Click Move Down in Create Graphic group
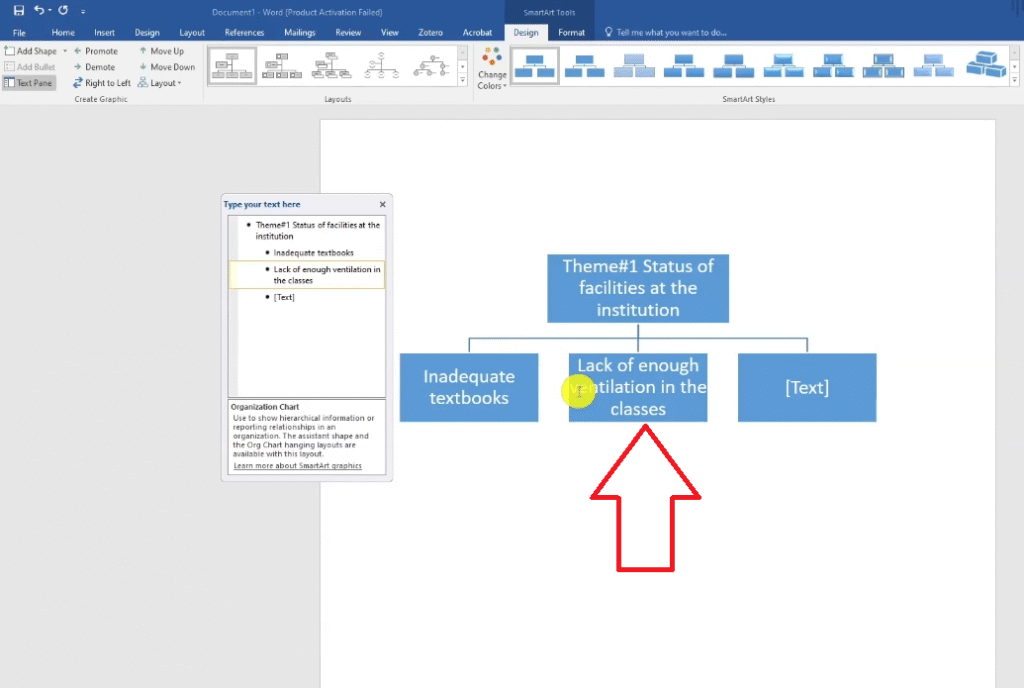The height and width of the screenshot is (688, 1024). pyautogui.click(x=166, y=67)
